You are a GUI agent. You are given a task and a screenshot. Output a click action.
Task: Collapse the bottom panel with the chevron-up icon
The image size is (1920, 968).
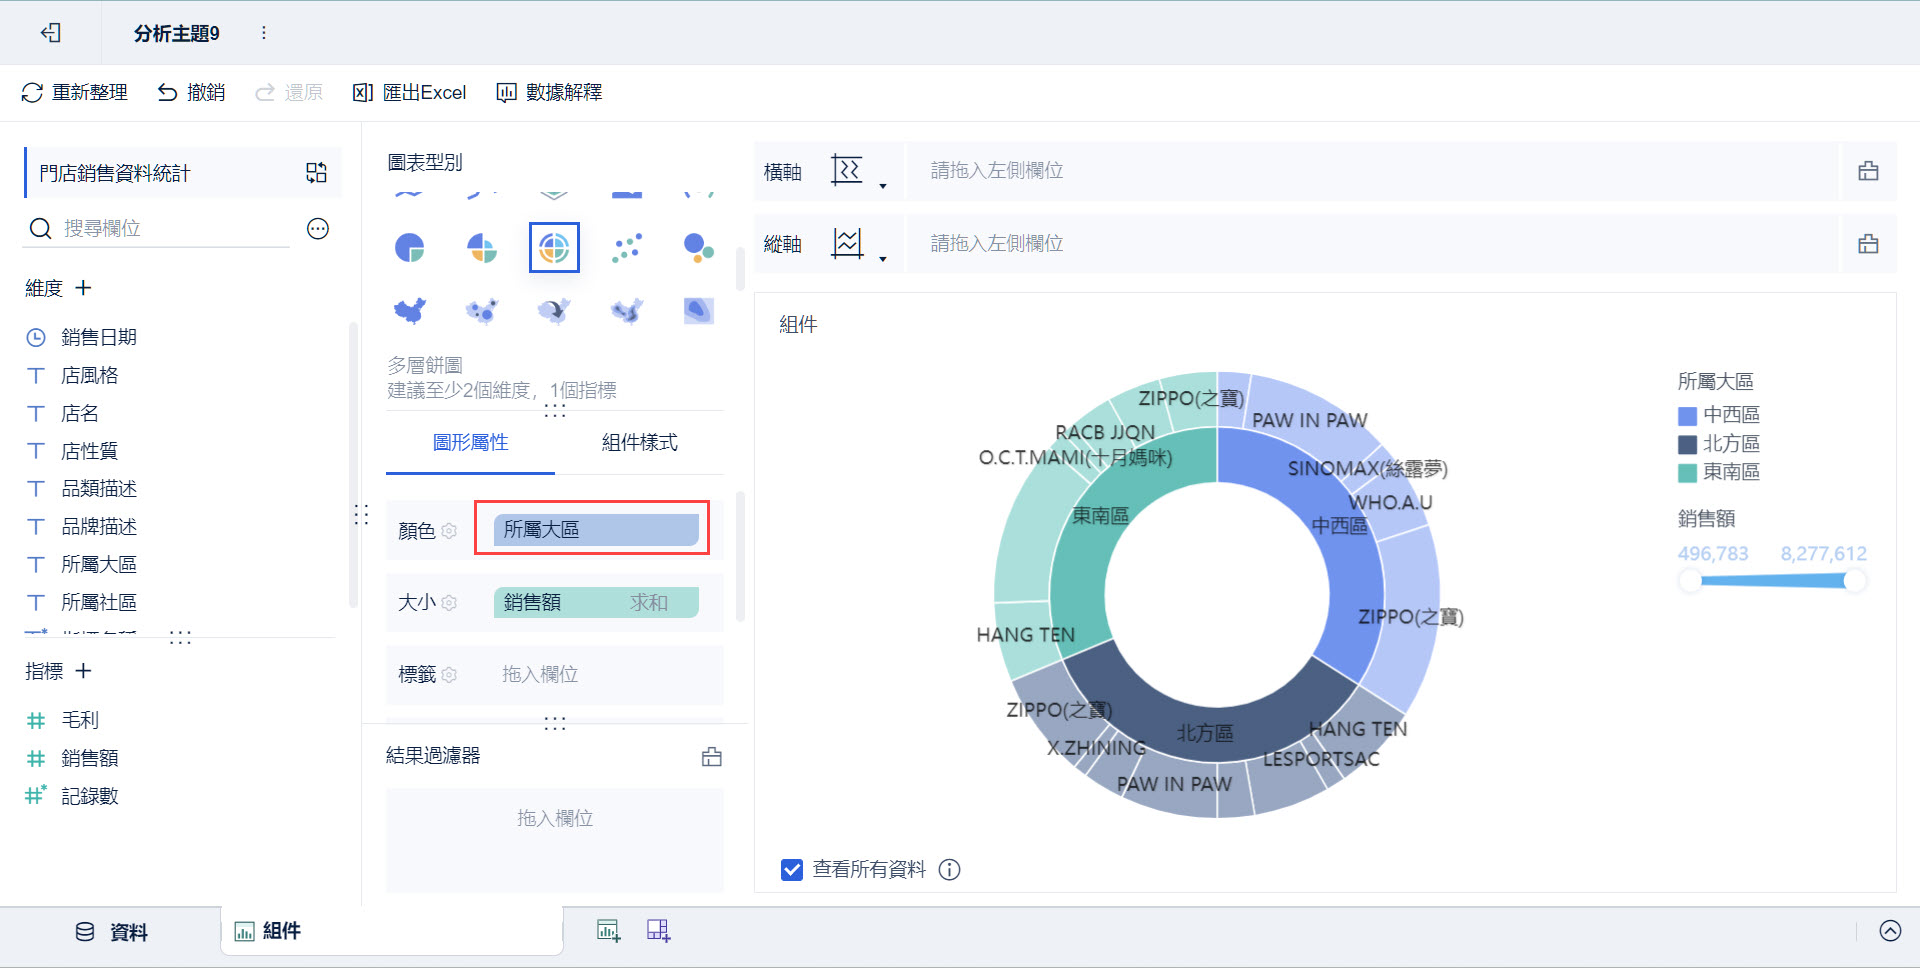tap(1890, 931)
